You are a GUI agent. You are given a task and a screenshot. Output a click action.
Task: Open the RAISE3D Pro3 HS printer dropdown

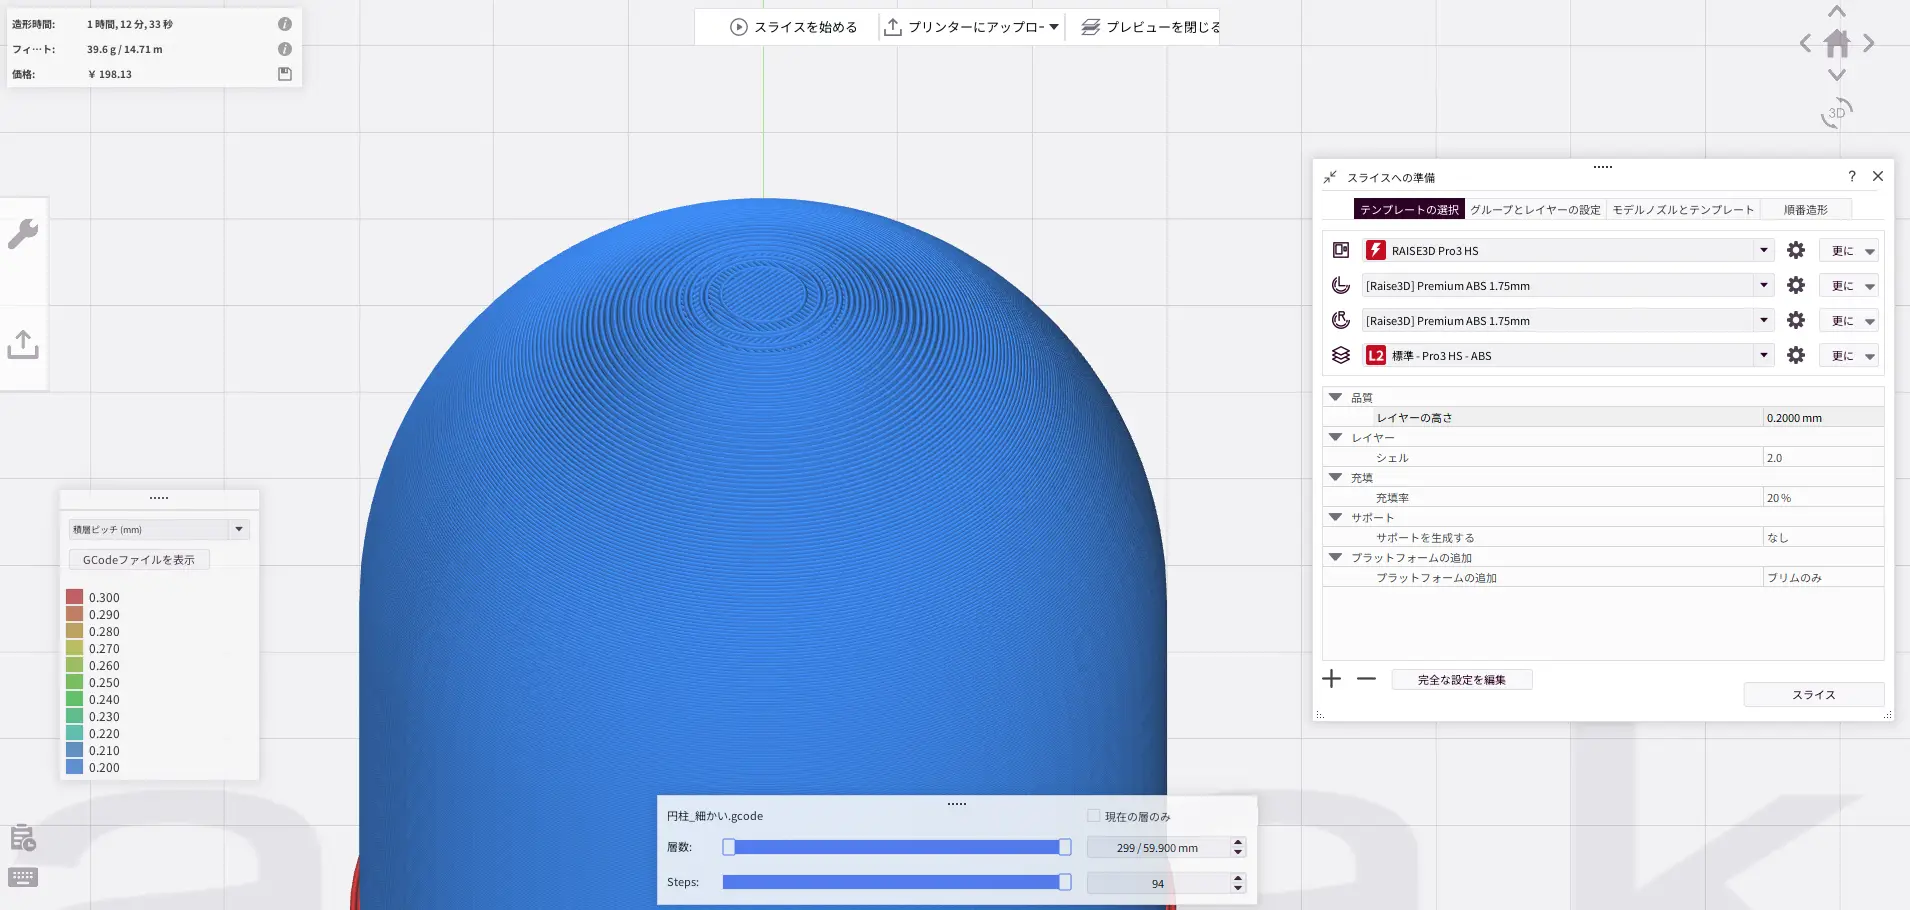[1568, 251]
